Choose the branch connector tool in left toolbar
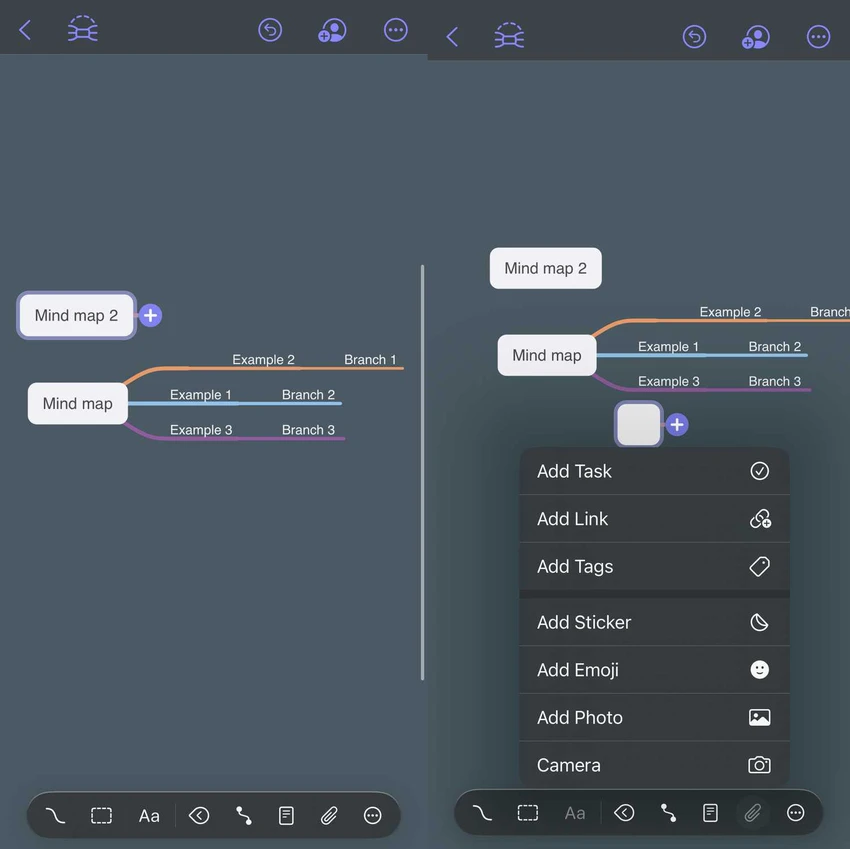 243,815
